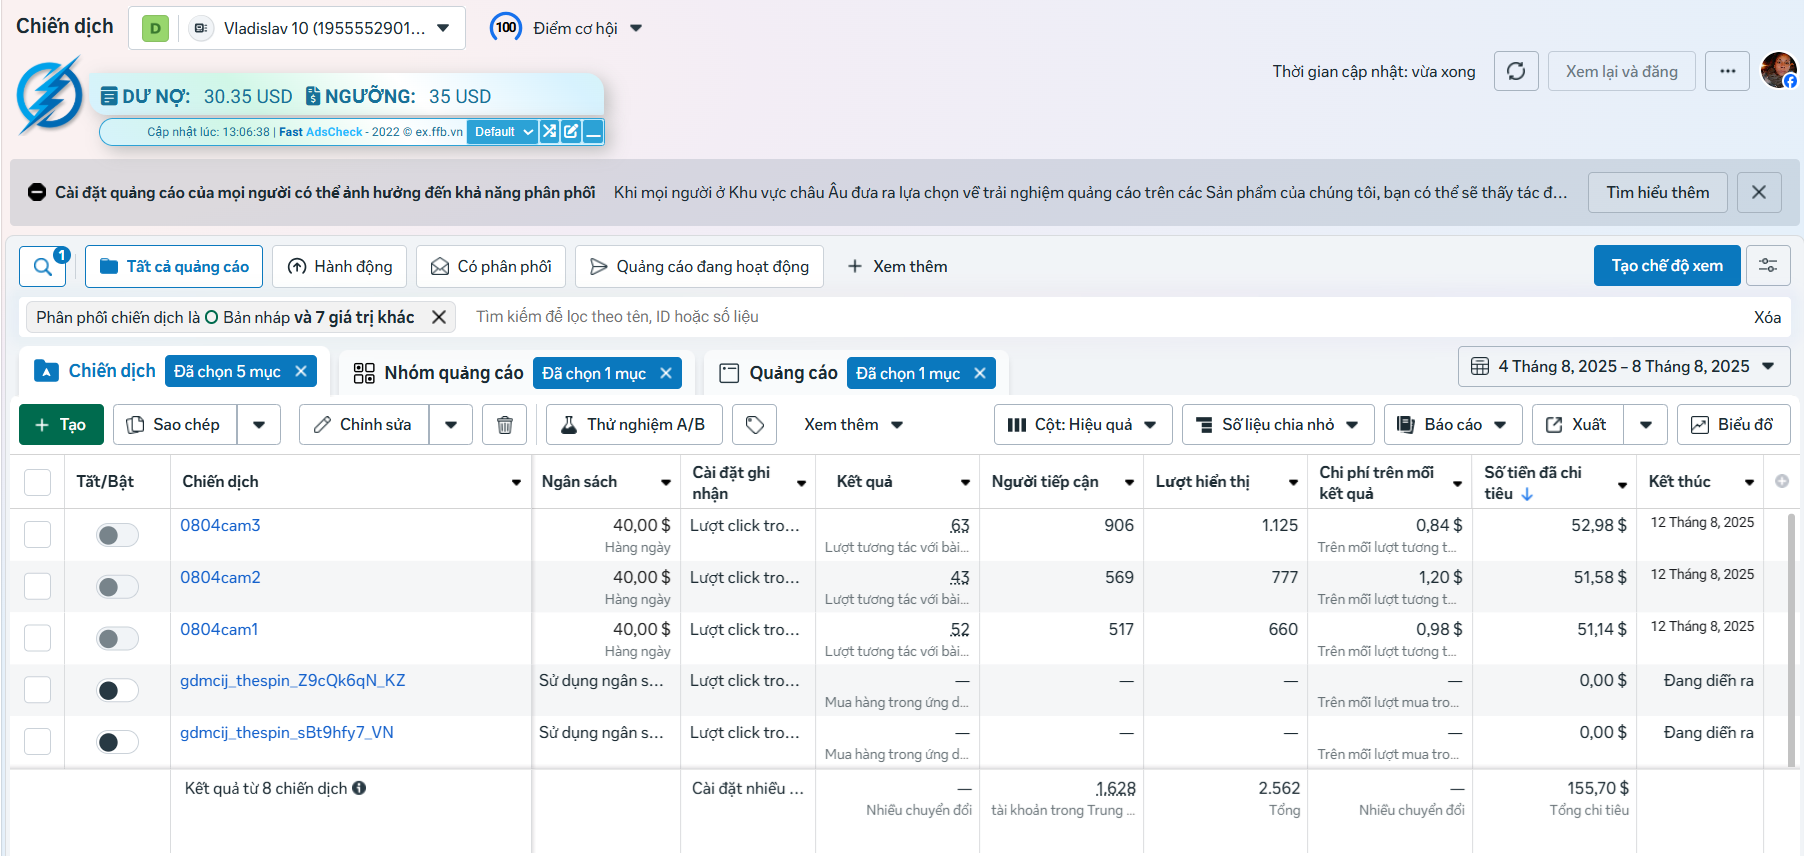Click the search magnifier filter icon
Image resolution: width=1804 pixels, height=856 pixels.
tap(44, 267)
